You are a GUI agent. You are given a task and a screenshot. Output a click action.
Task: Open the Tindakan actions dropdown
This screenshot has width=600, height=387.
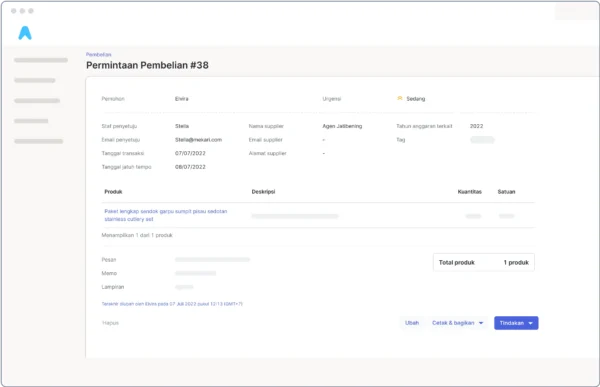click(x=516, y=323)
